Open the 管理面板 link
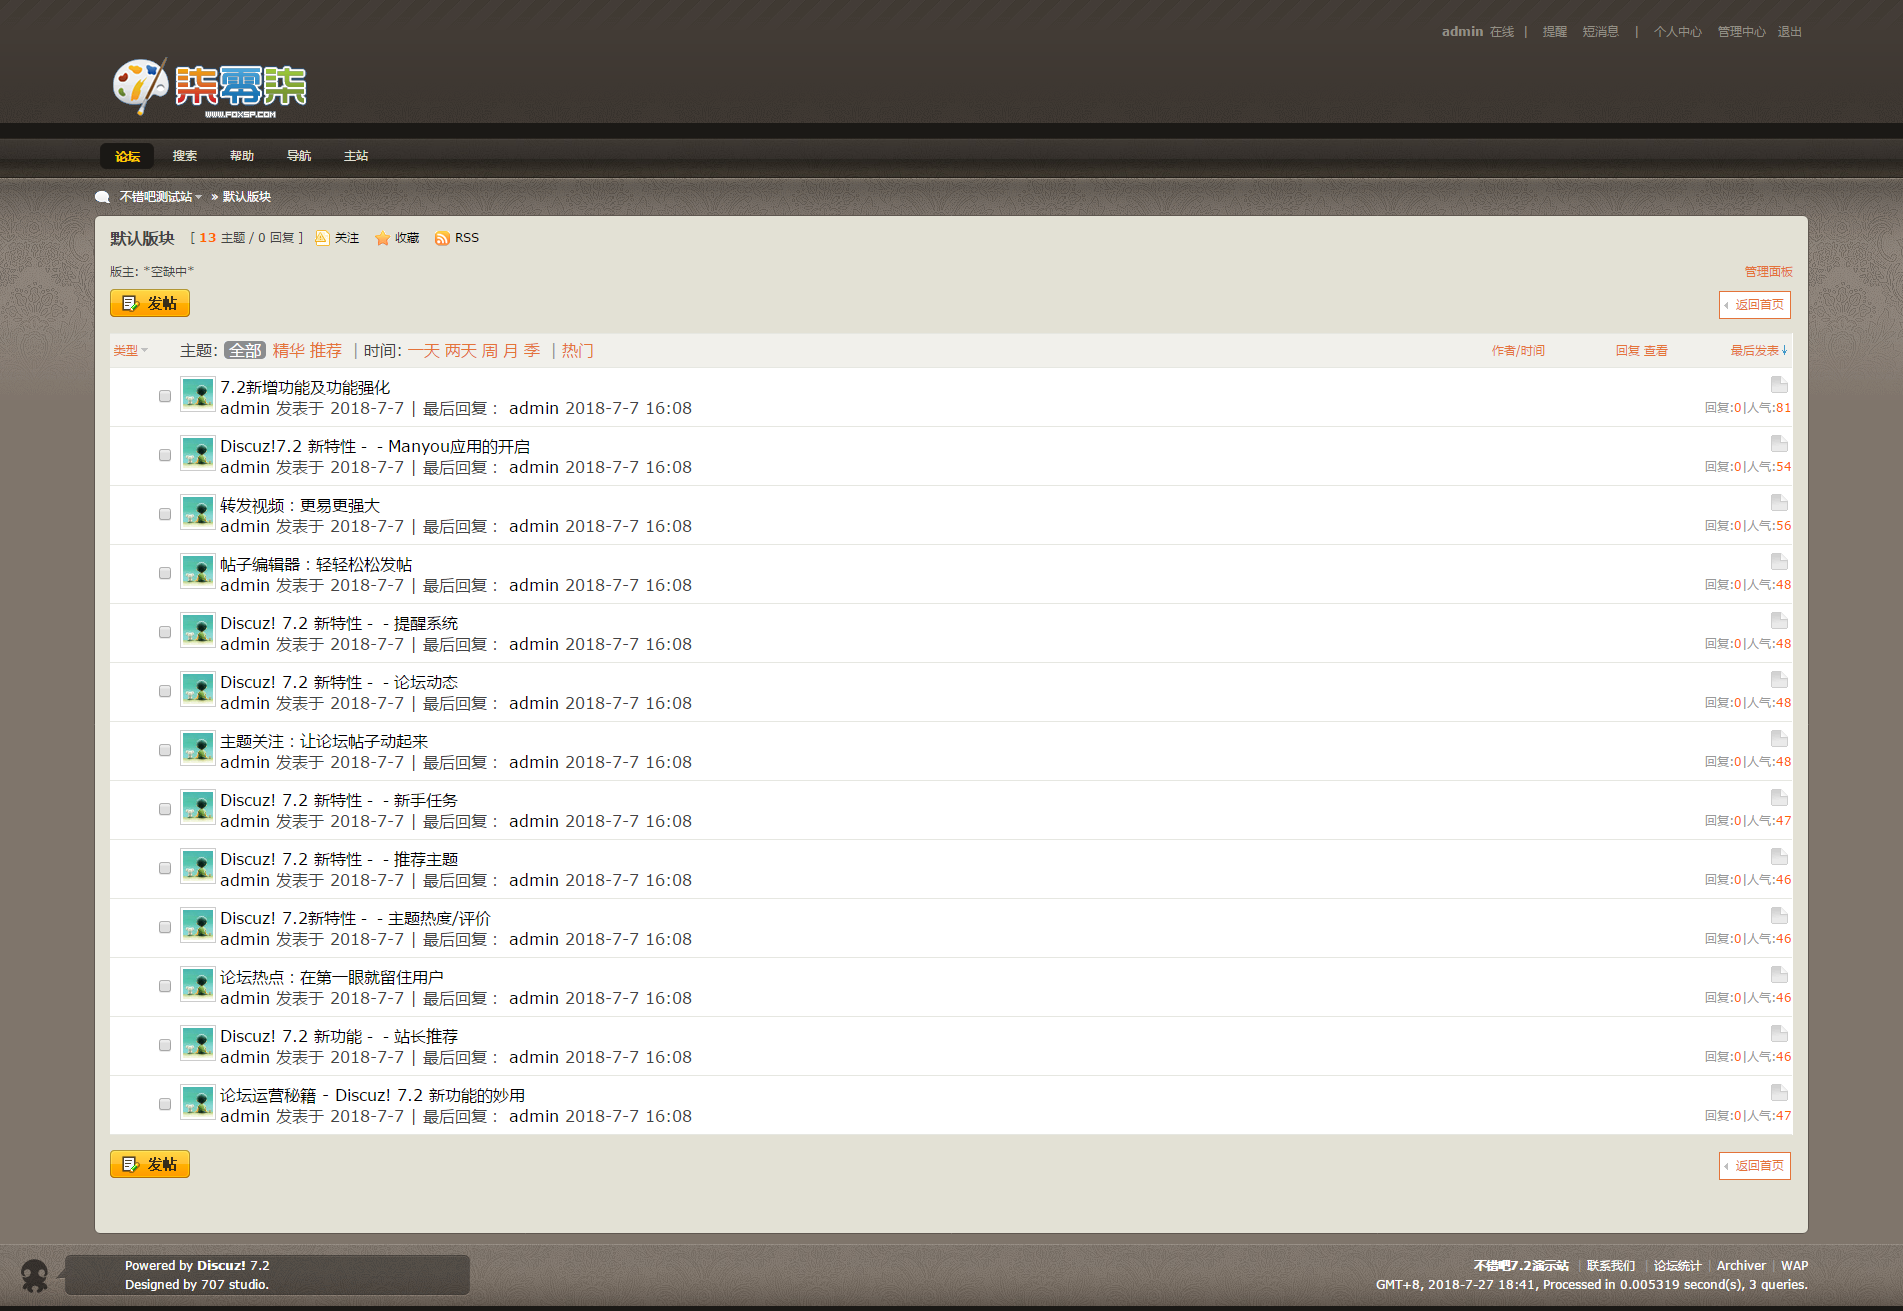Image resolution: width=1903 pixels, height=1311 pixels. pos(1768,272)
